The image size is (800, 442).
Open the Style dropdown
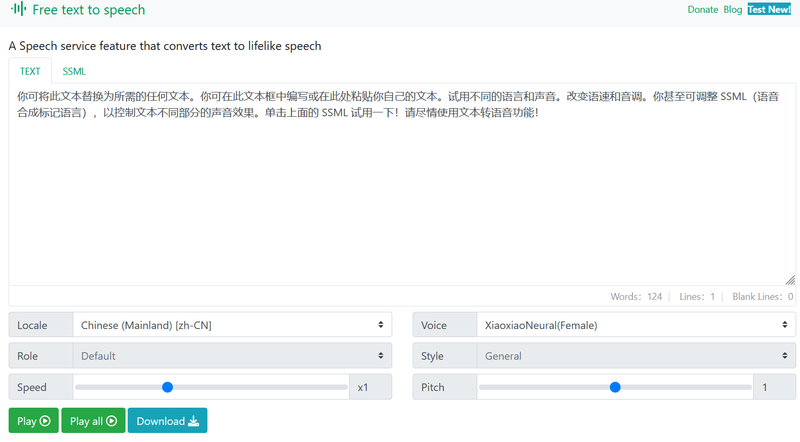coord(634,356)
